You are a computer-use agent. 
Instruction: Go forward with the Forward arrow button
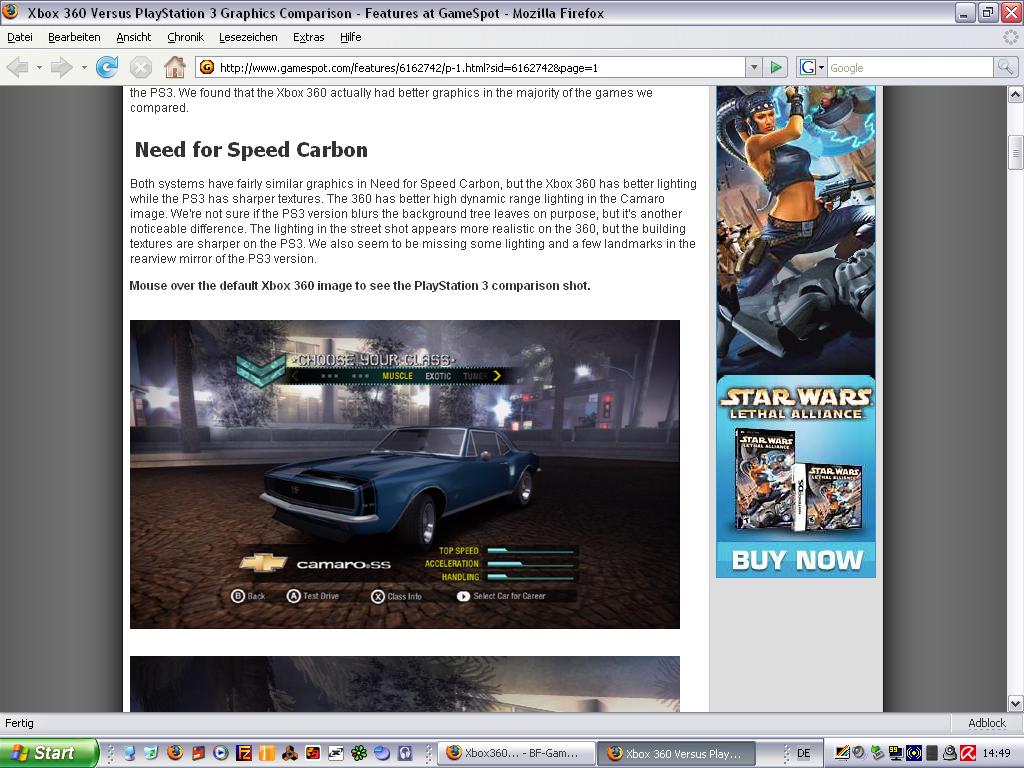coord(61,67)
